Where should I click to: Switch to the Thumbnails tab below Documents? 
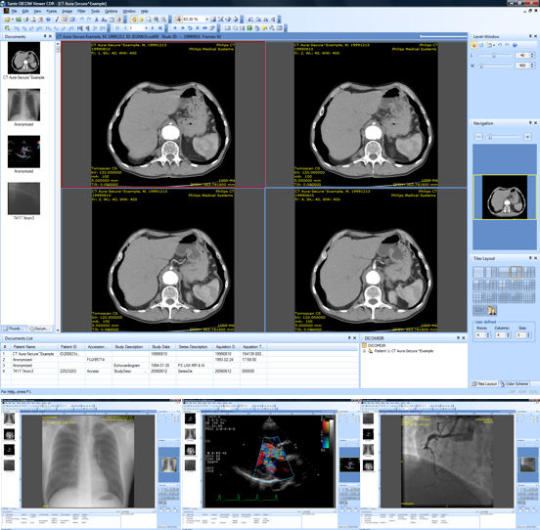coord(14,329)
